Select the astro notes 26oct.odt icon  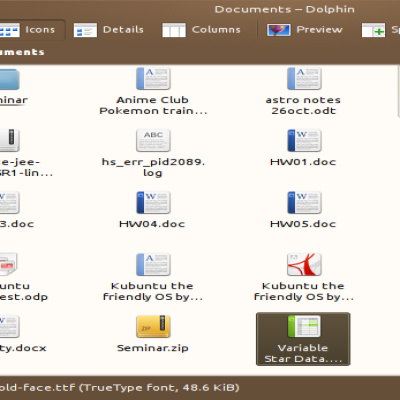click(x=304, y=78)
